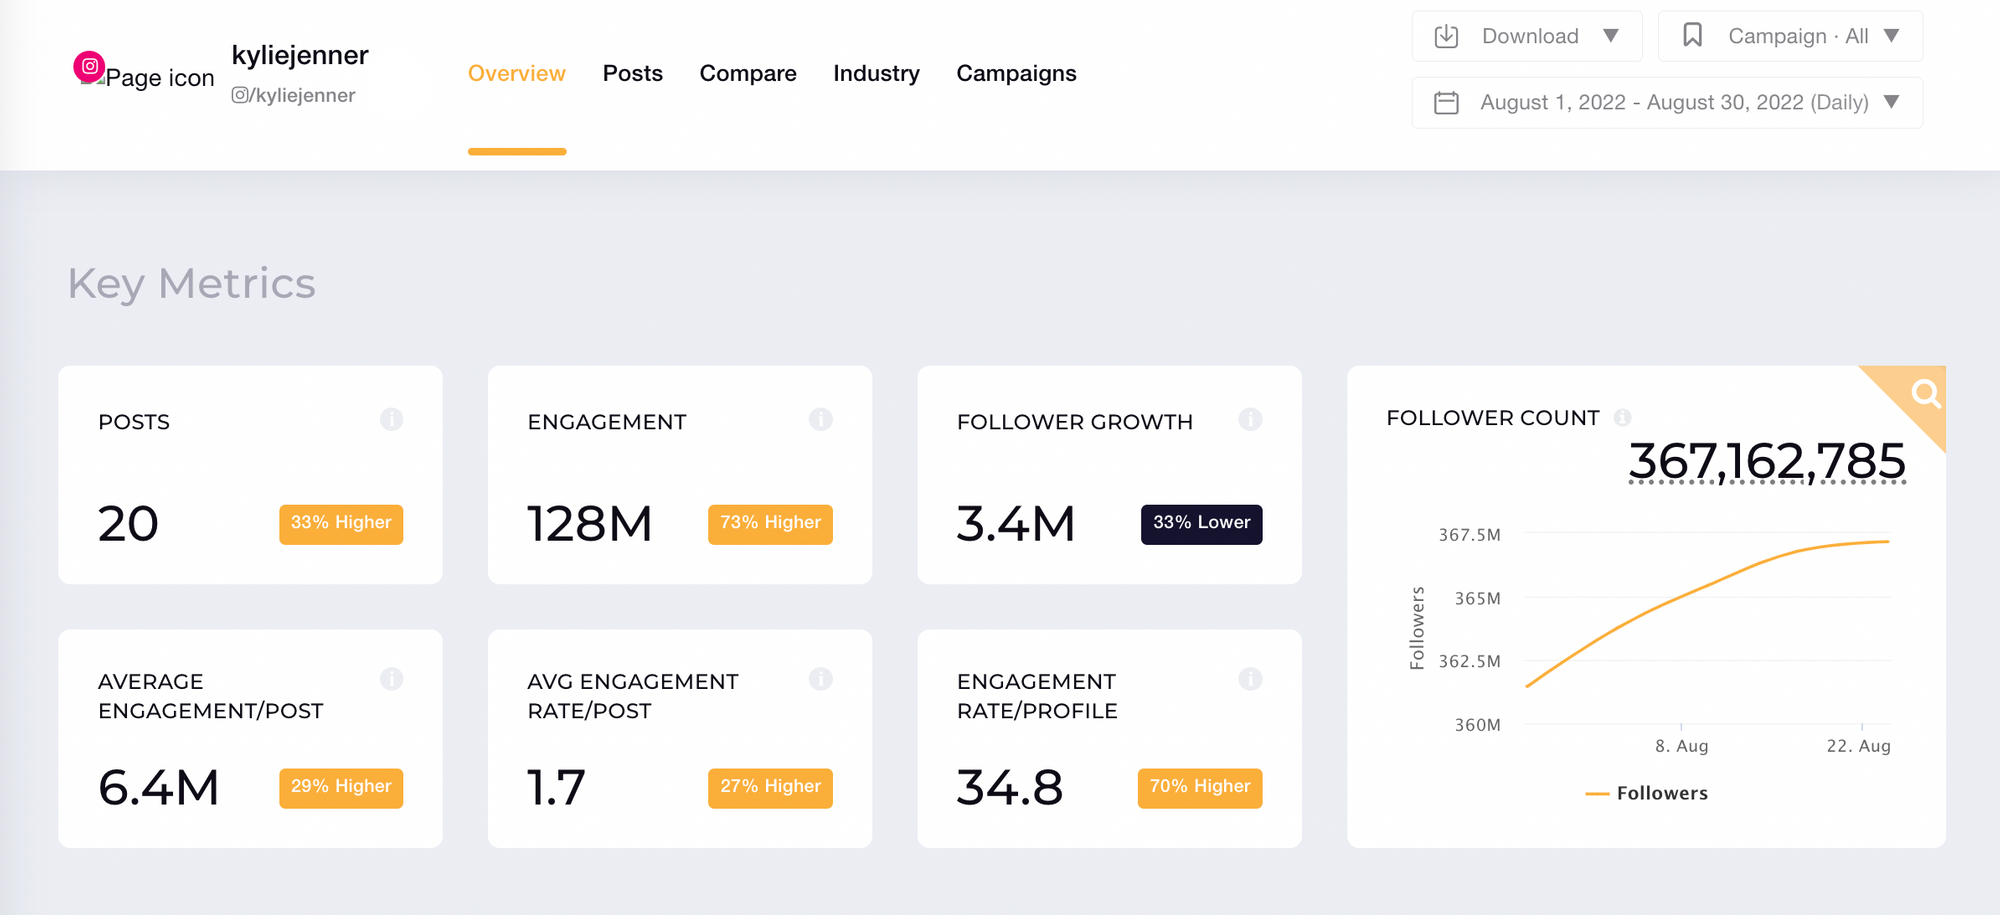
Task: Click the bookmark icon beside Campaign · All
Action: point(1692,35)
